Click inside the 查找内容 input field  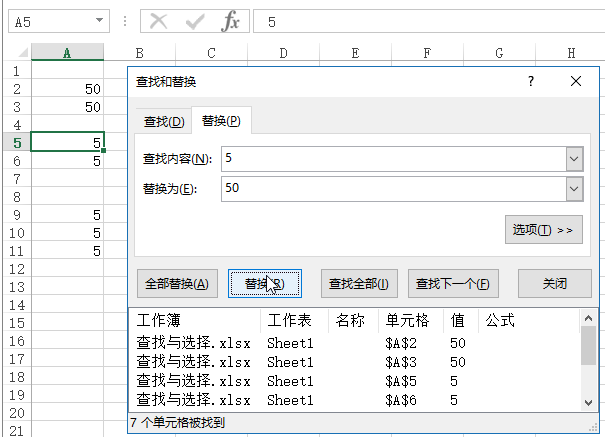point(390,158)
